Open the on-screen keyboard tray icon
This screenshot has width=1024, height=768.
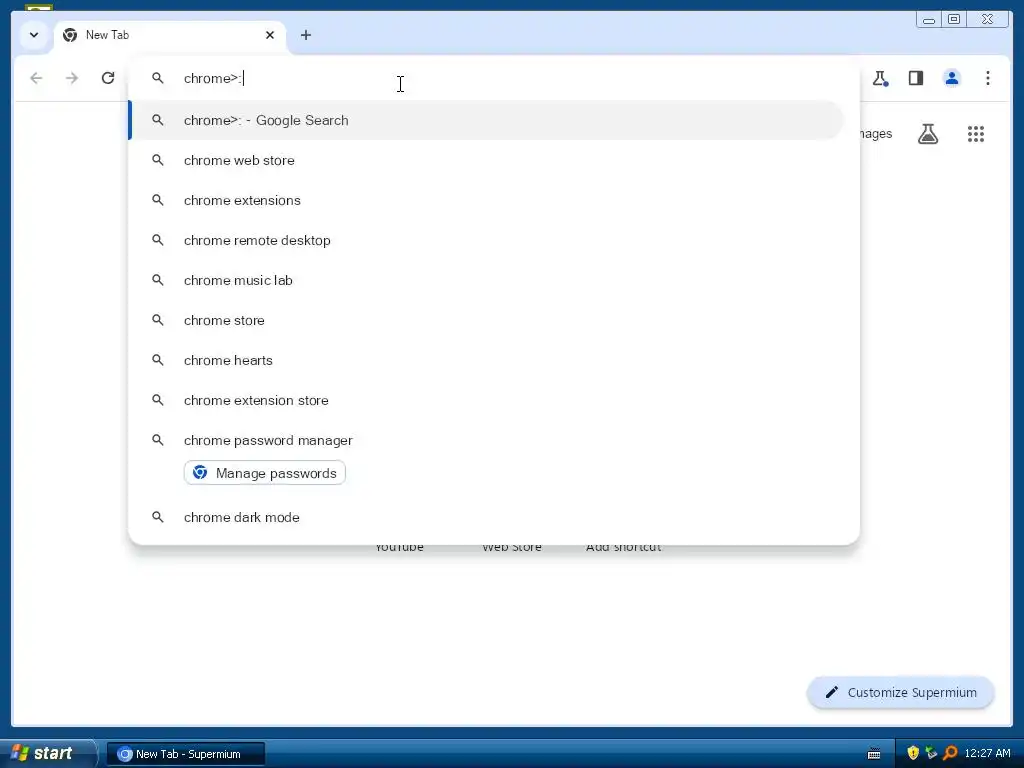pyautogui.click(x=874, y=754)
